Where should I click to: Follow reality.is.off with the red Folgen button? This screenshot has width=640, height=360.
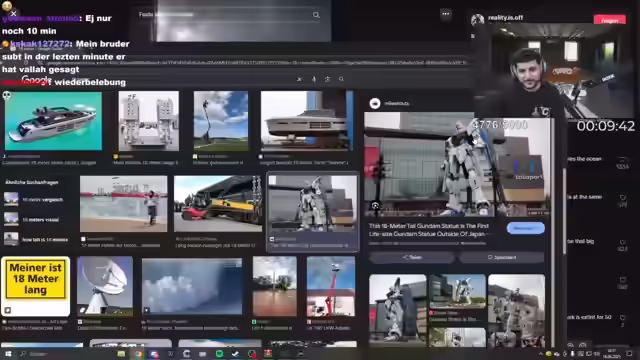pos(609,20)
